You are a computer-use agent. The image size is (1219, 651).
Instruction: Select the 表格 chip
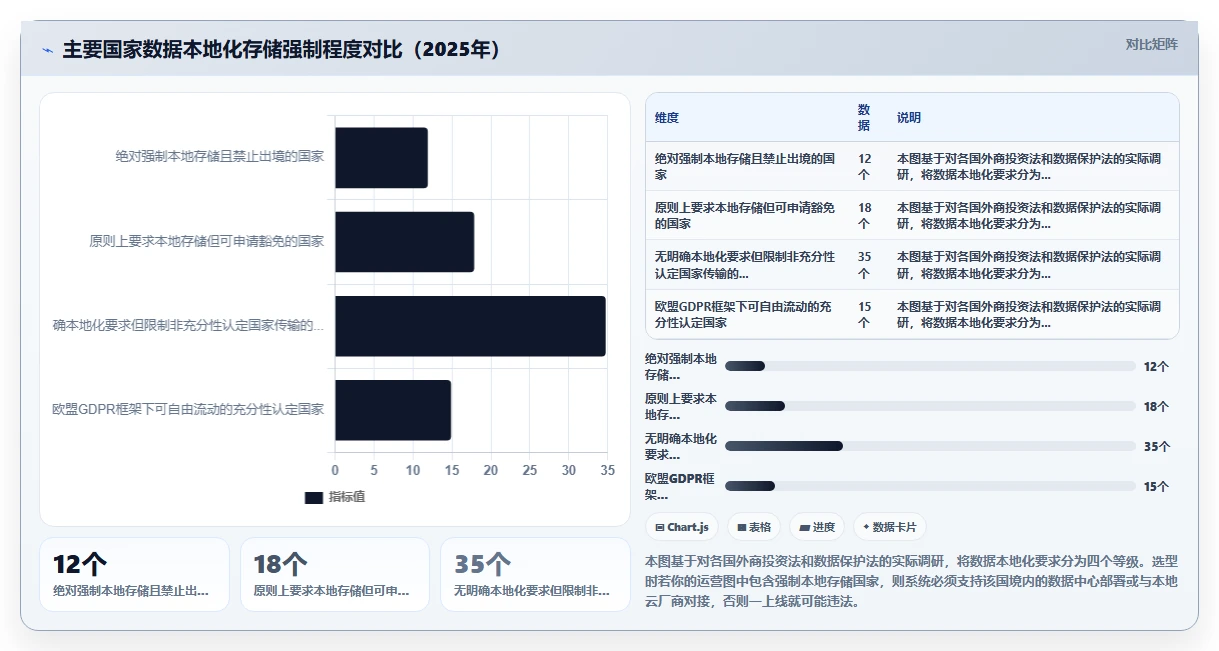point(753,527)
